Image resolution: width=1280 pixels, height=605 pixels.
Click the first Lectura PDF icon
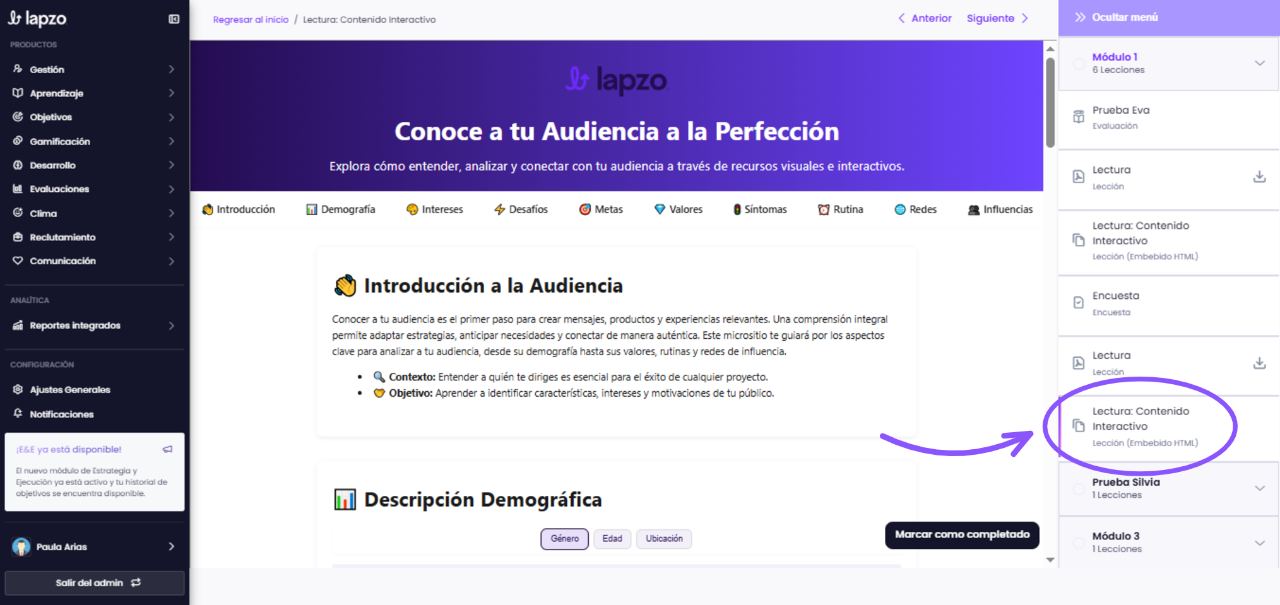[1078, 177]
